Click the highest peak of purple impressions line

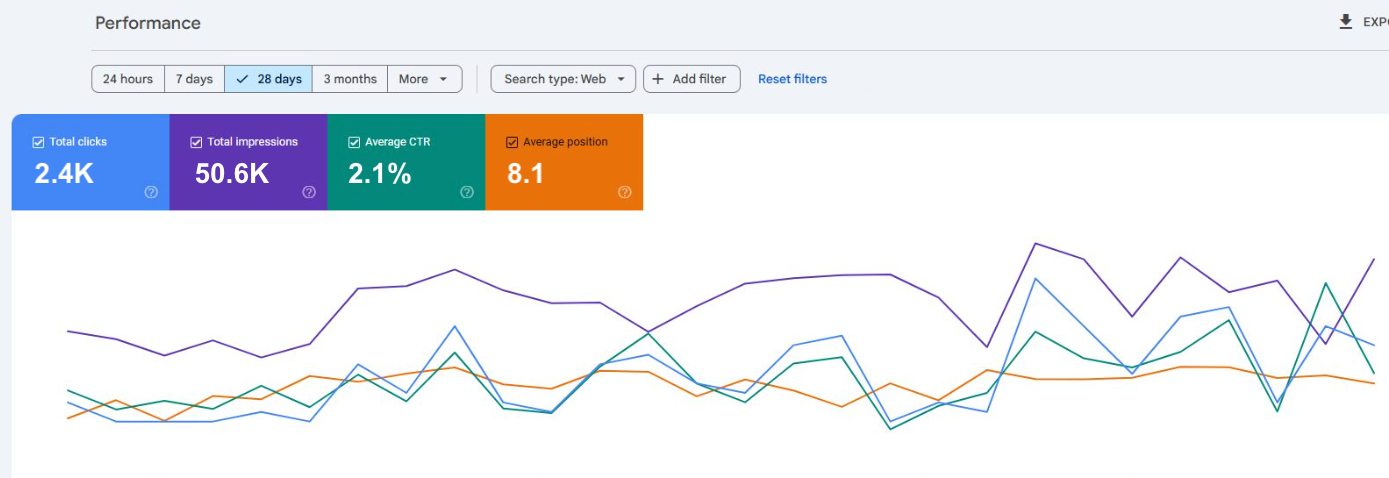tap(1035, 243)
